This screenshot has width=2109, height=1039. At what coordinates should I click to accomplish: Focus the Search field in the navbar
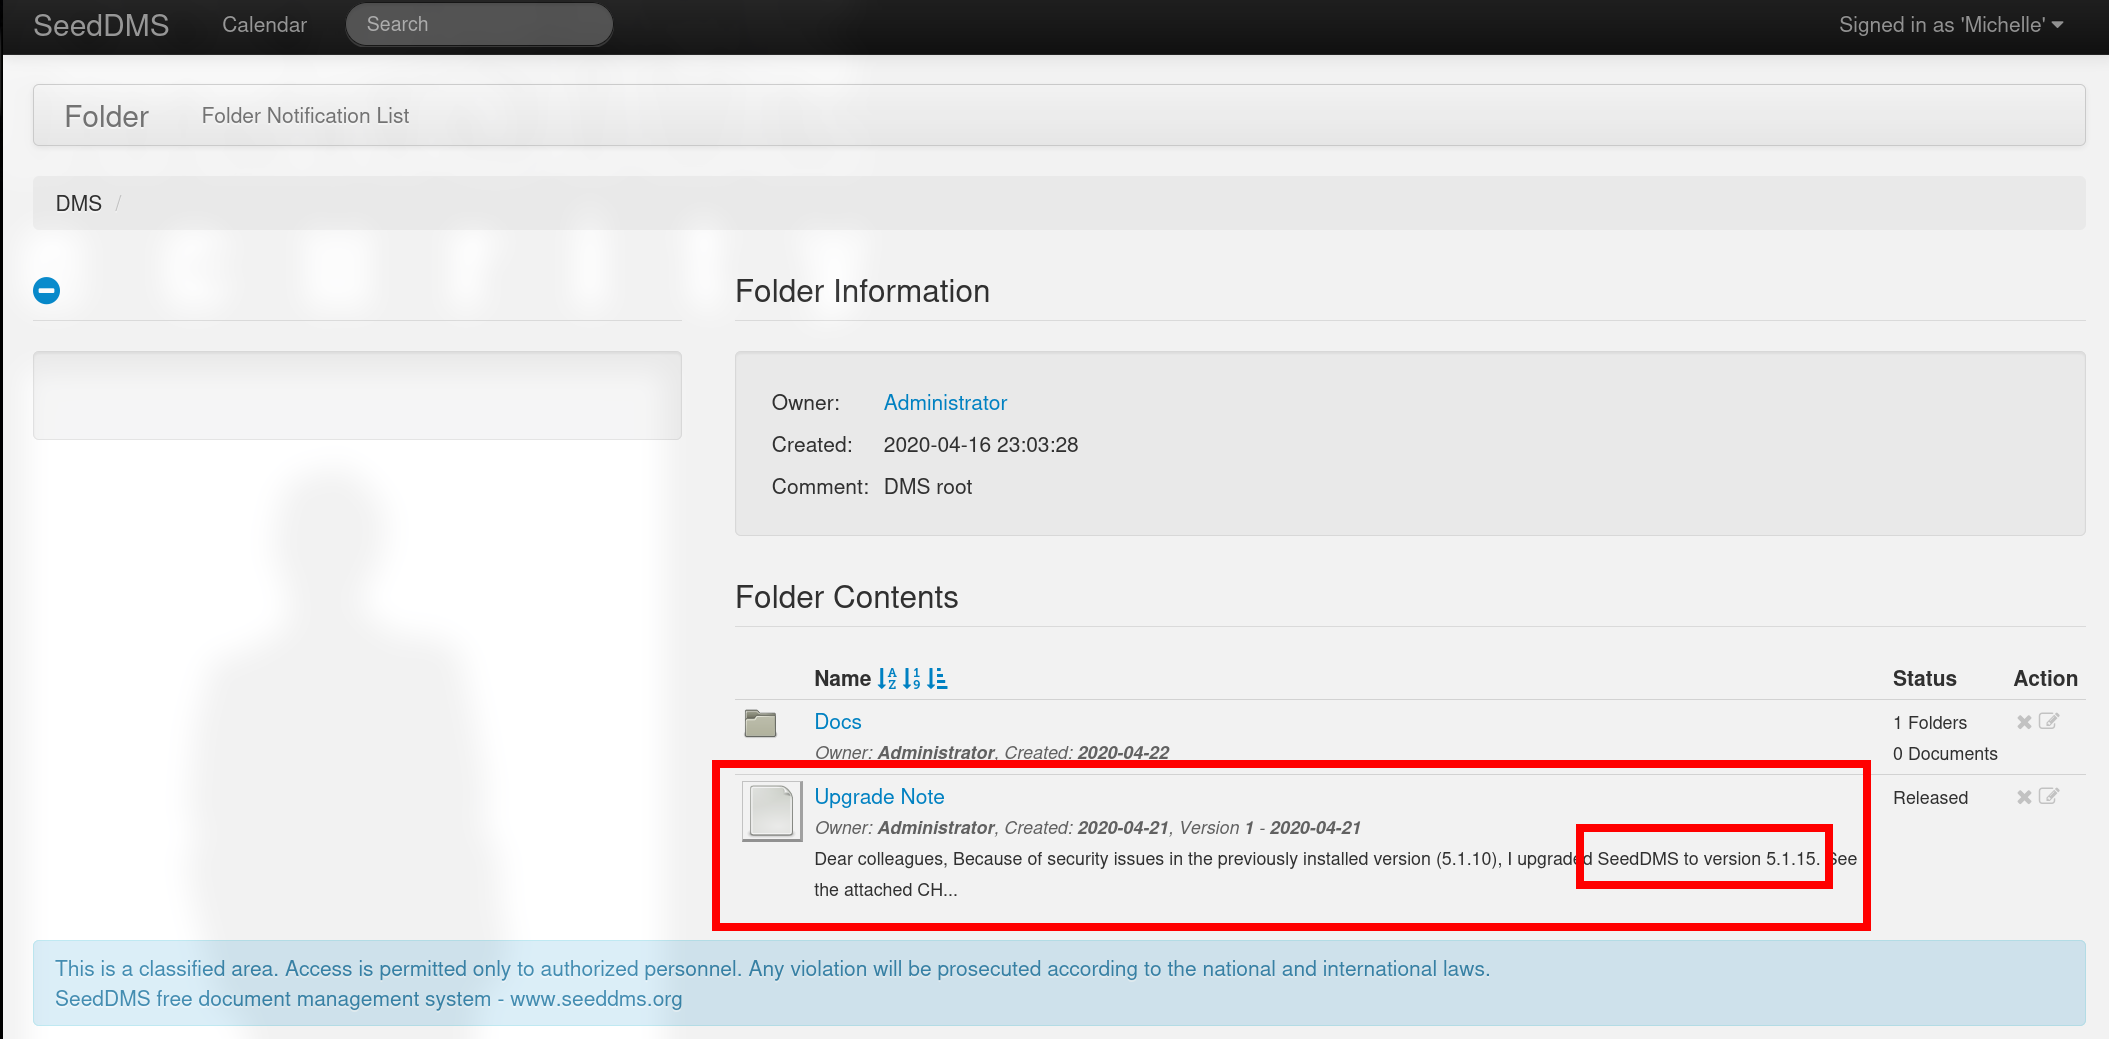[479, 25]
